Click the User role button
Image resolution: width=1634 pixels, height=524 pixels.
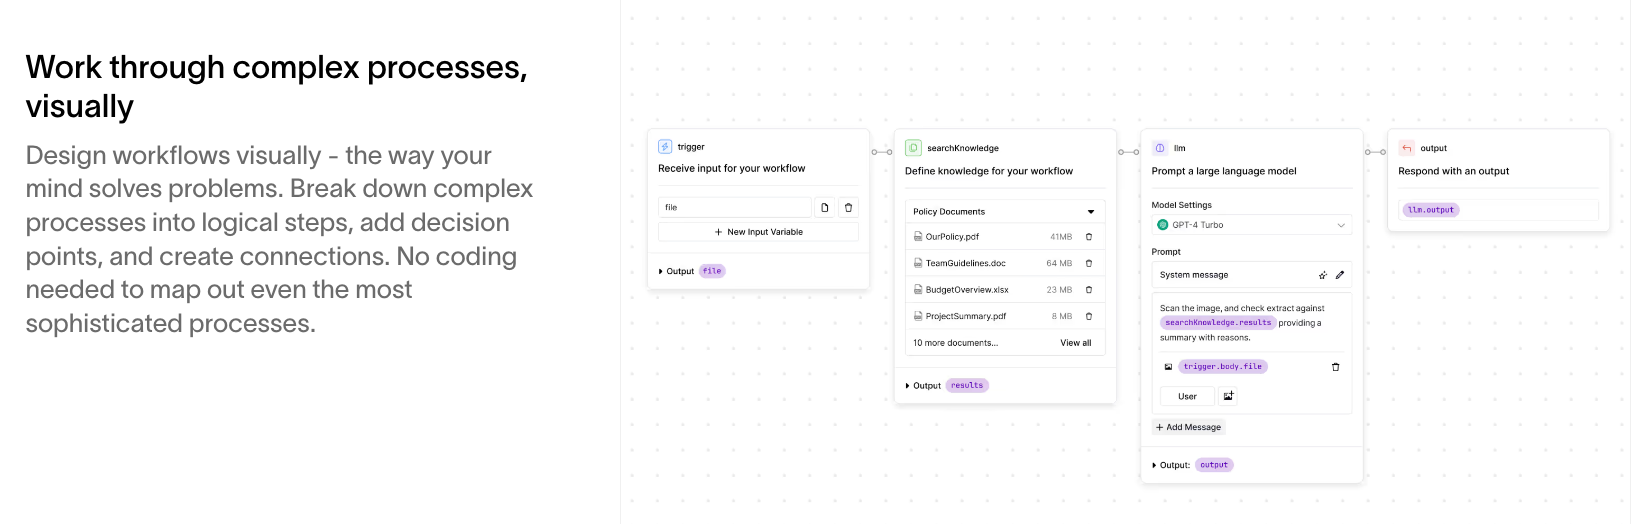(x=1187, y=396)
